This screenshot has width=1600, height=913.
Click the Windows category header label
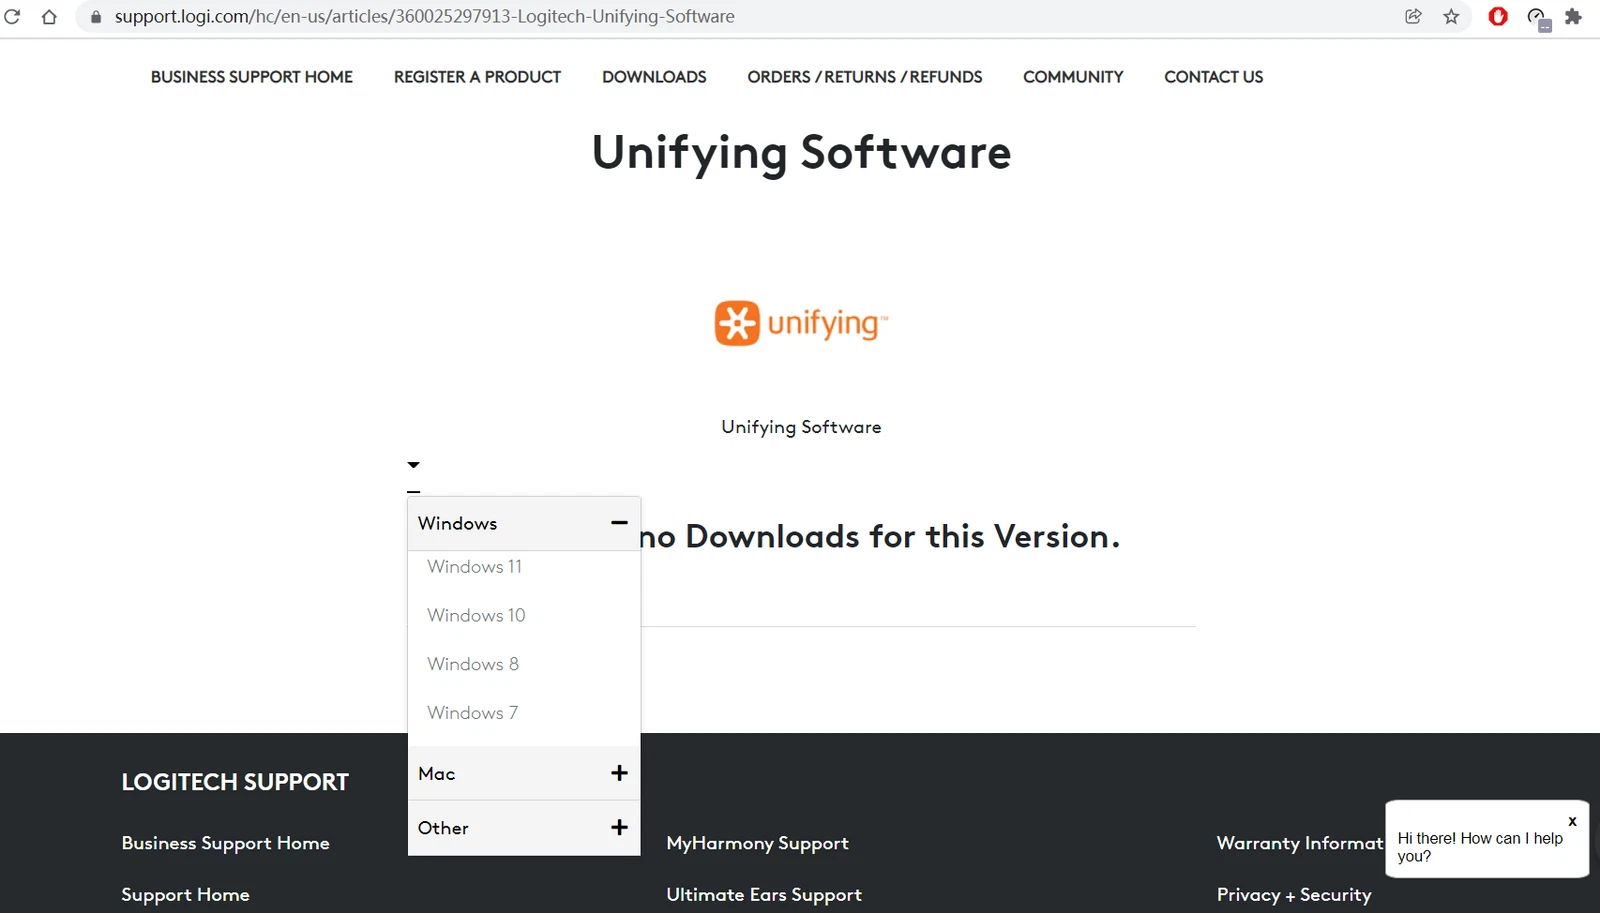tap(457, 523)
